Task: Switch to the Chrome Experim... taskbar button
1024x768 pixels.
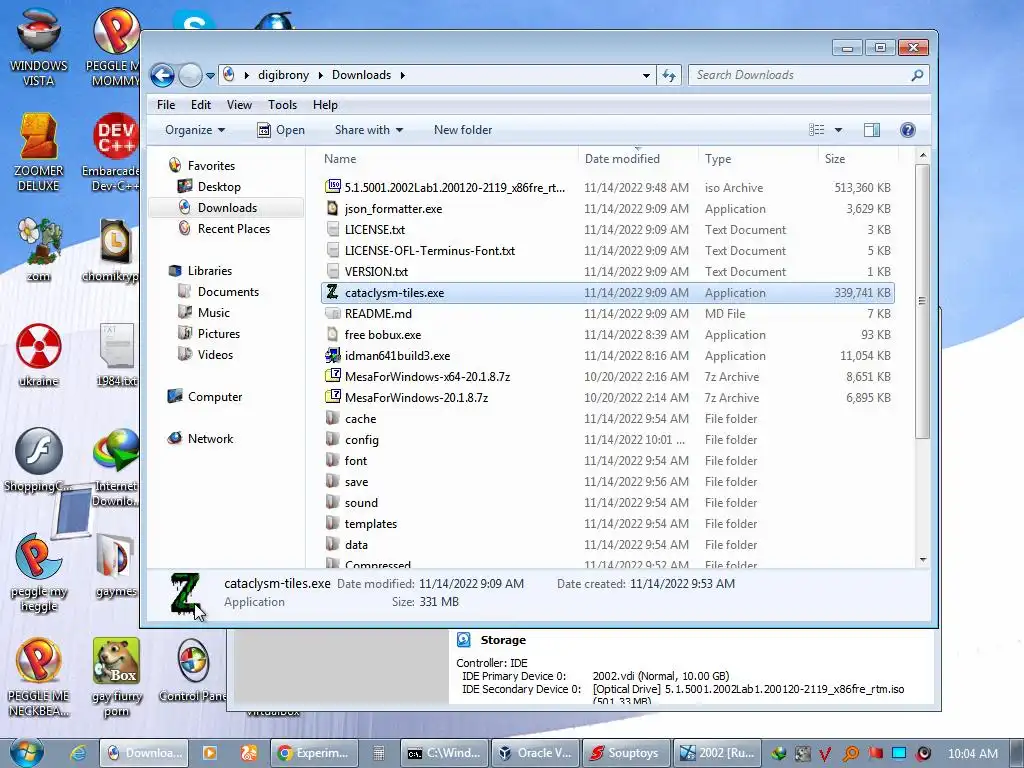Action: (313, 754)
